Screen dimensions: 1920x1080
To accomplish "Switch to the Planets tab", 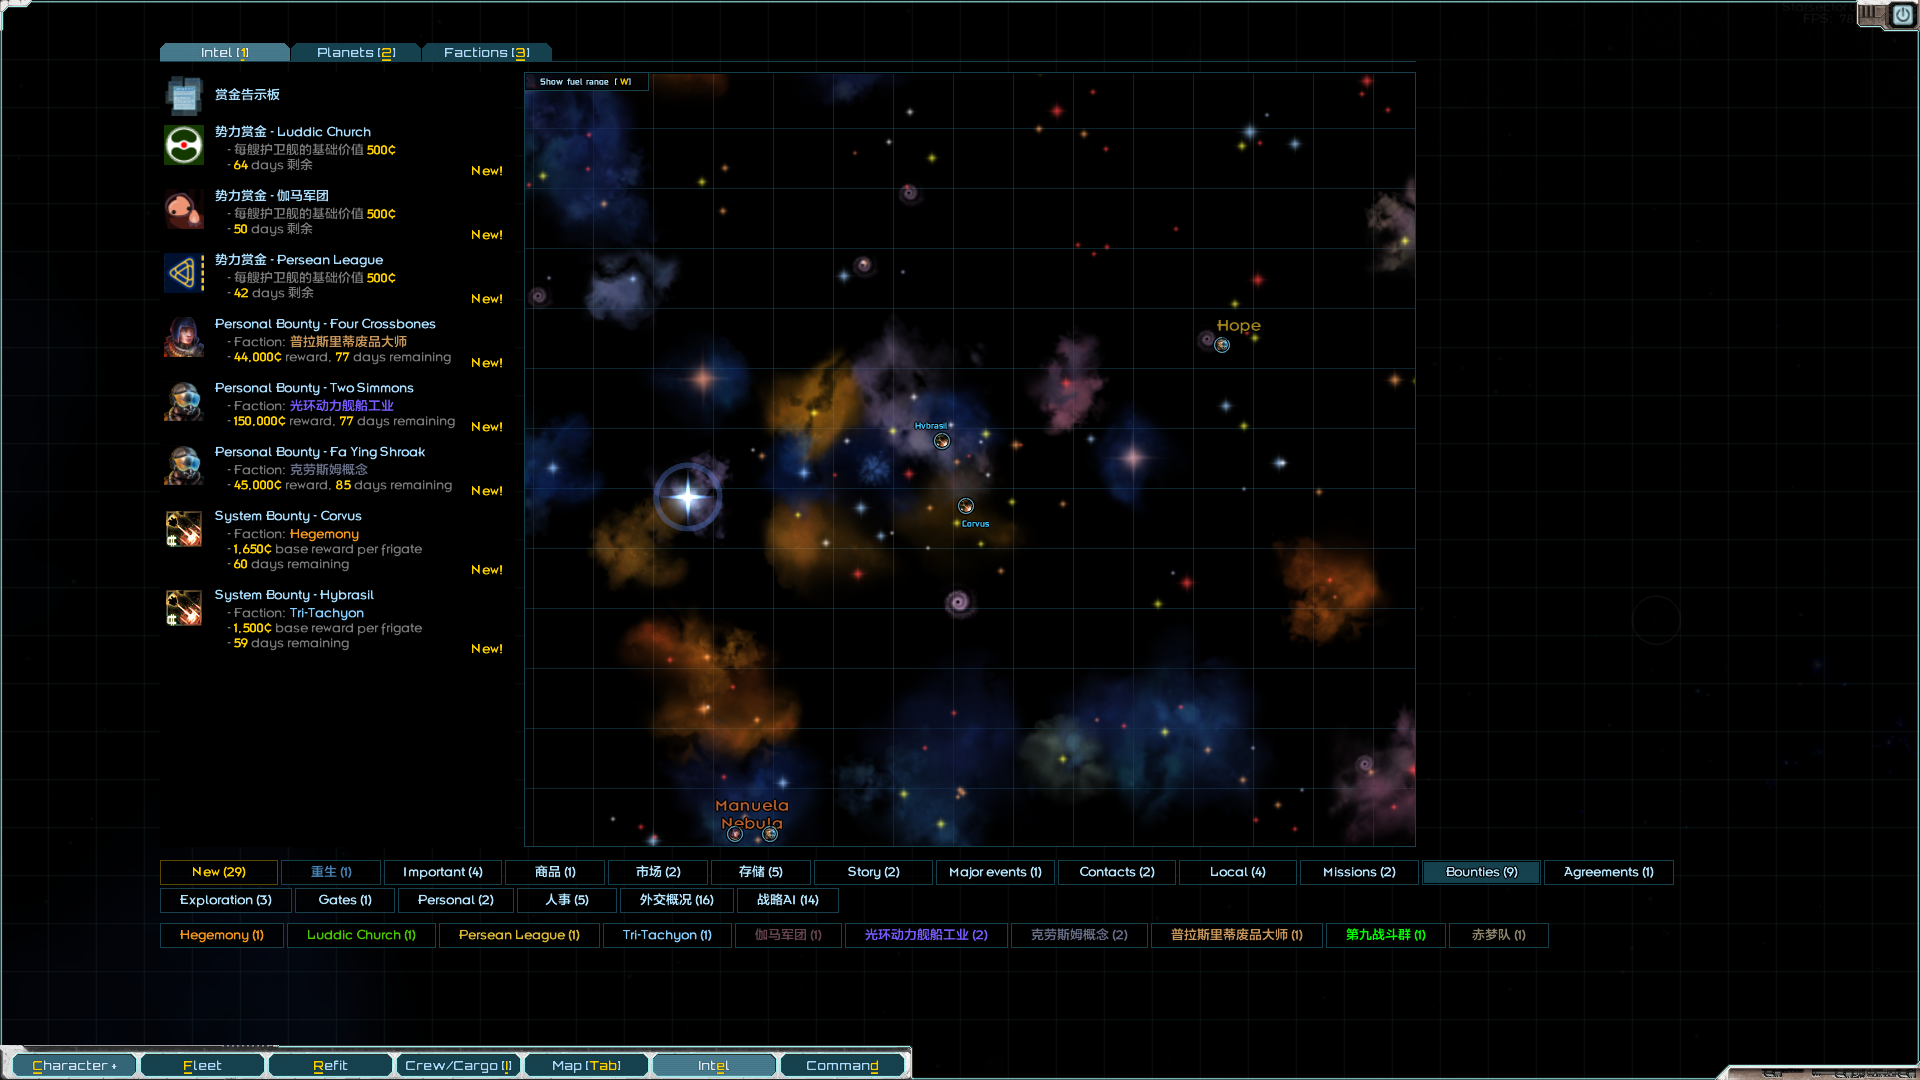I will point(356,53).
